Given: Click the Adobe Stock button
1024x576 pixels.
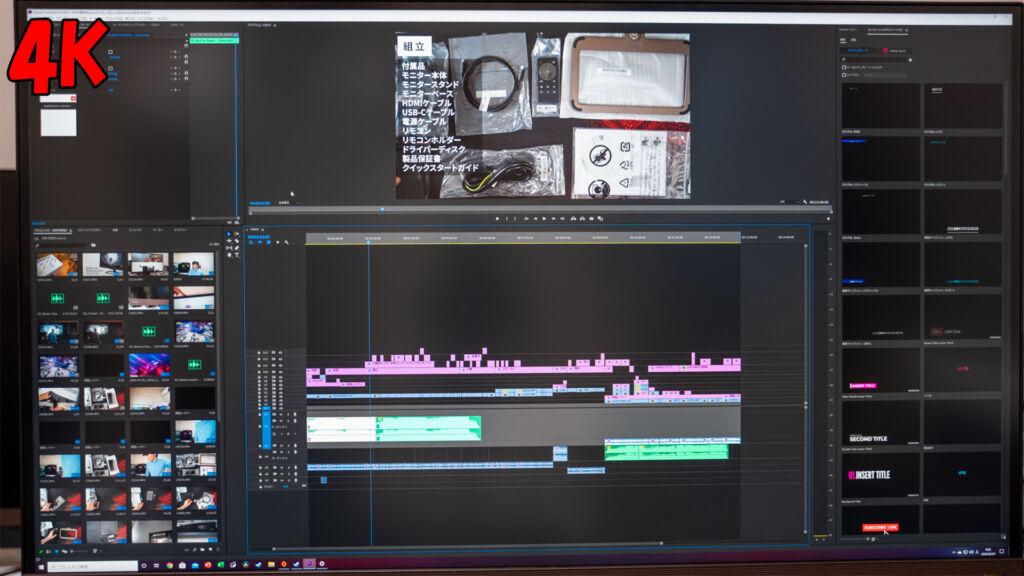Looking at the screenshot, I should pos(895,50).
